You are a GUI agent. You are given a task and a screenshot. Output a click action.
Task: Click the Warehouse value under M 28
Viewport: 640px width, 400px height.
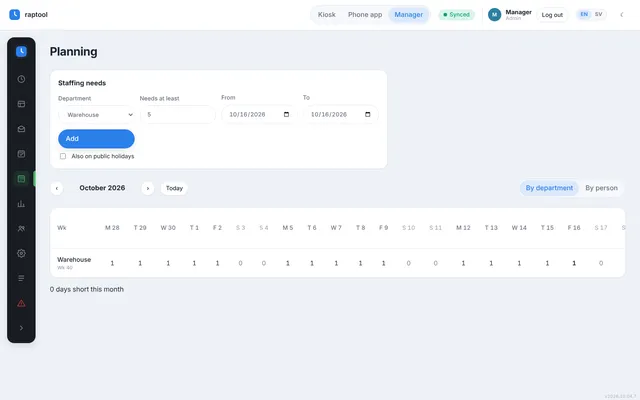coord(112,263)
